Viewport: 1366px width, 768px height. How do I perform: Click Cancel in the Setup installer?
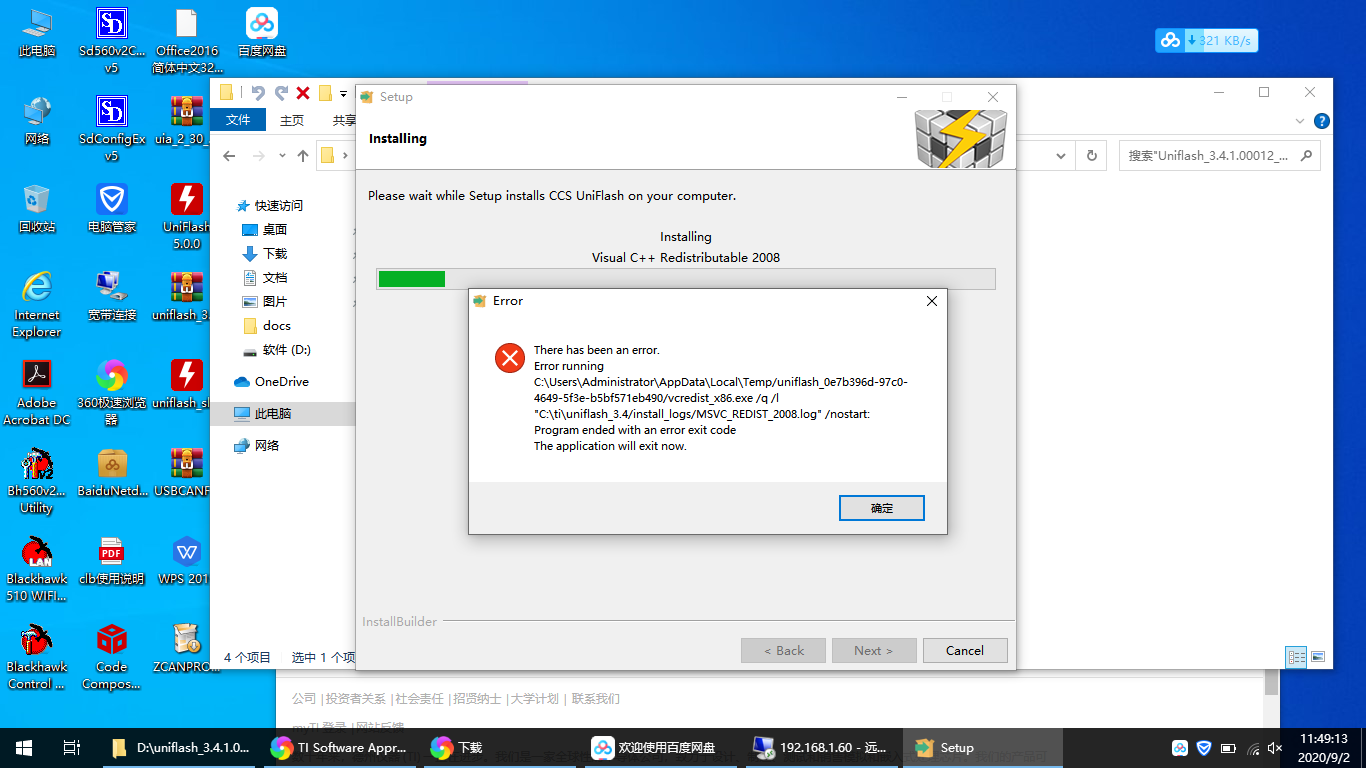tap(965, 650)
